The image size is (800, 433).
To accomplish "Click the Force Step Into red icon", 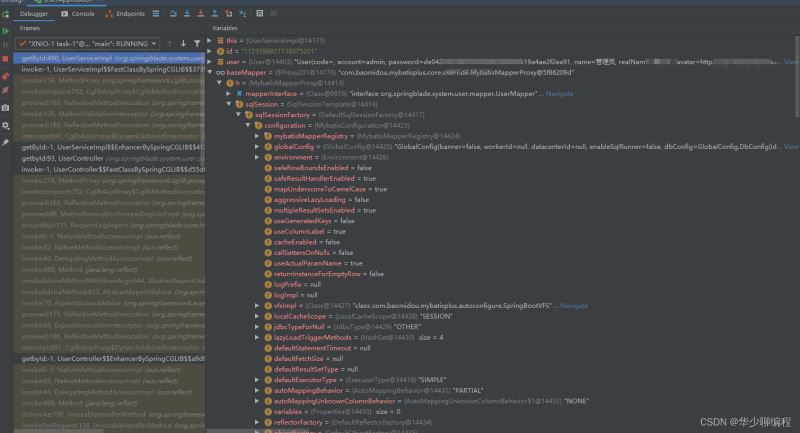I will 201,14.
